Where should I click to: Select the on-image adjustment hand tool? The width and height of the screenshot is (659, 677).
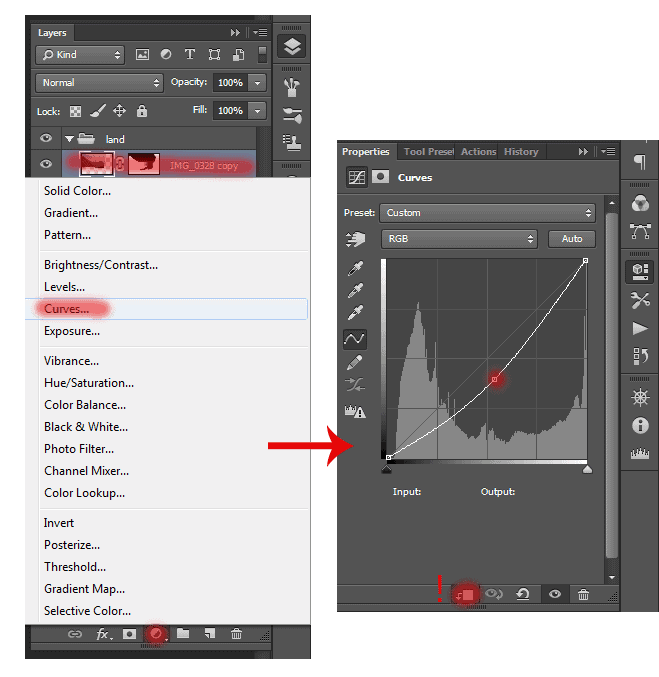click(355, 239)
